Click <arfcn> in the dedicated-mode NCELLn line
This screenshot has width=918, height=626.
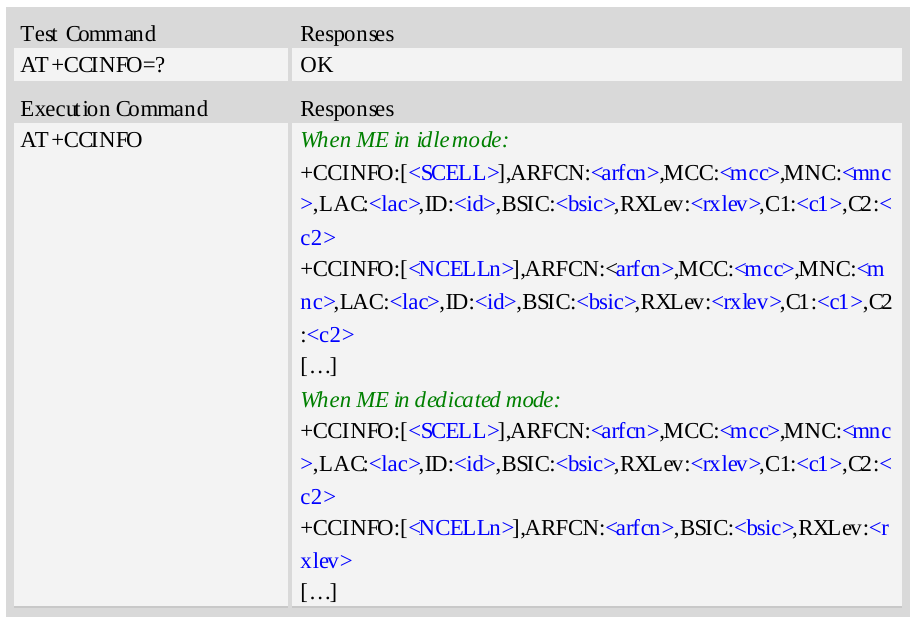[x=640, y=528]
